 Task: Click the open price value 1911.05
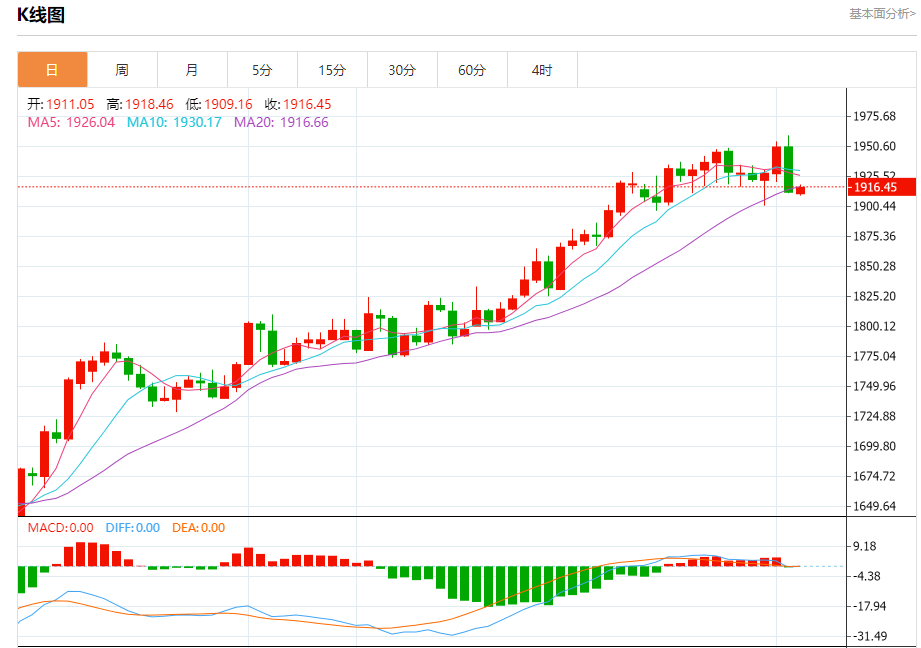tap(70, 105)
